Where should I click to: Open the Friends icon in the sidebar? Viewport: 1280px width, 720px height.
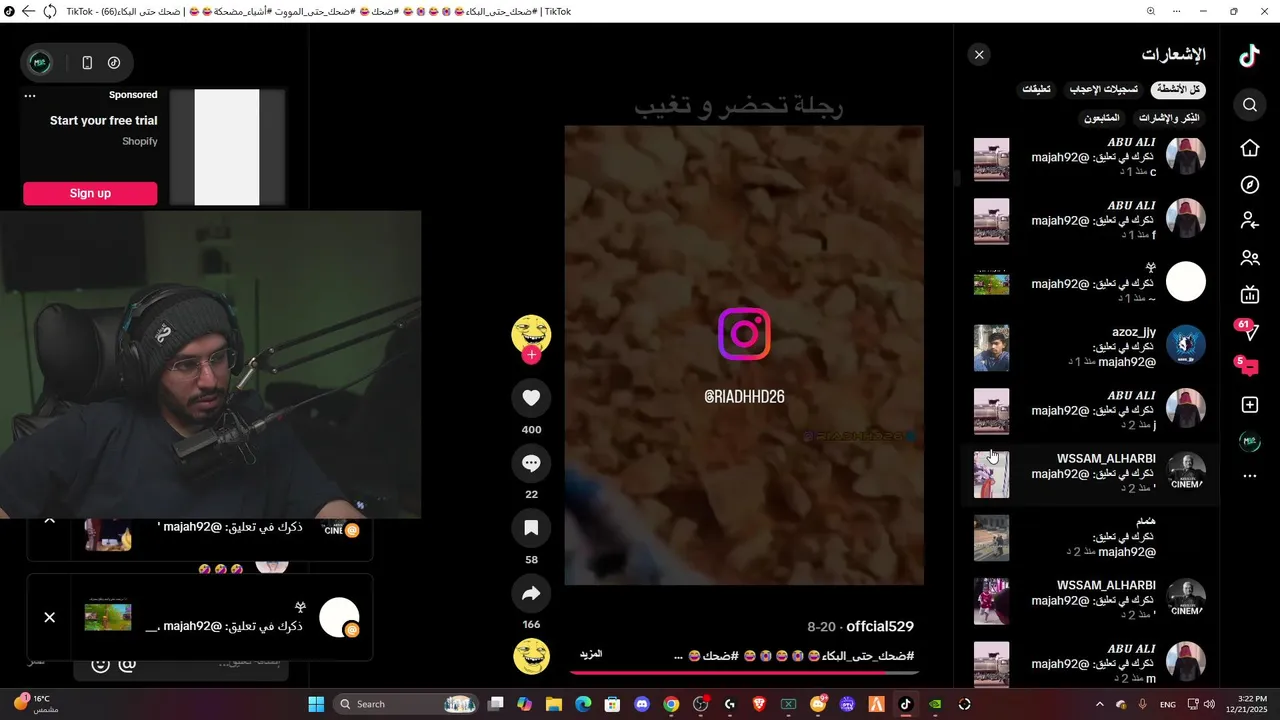click(x=1250, y=258)
